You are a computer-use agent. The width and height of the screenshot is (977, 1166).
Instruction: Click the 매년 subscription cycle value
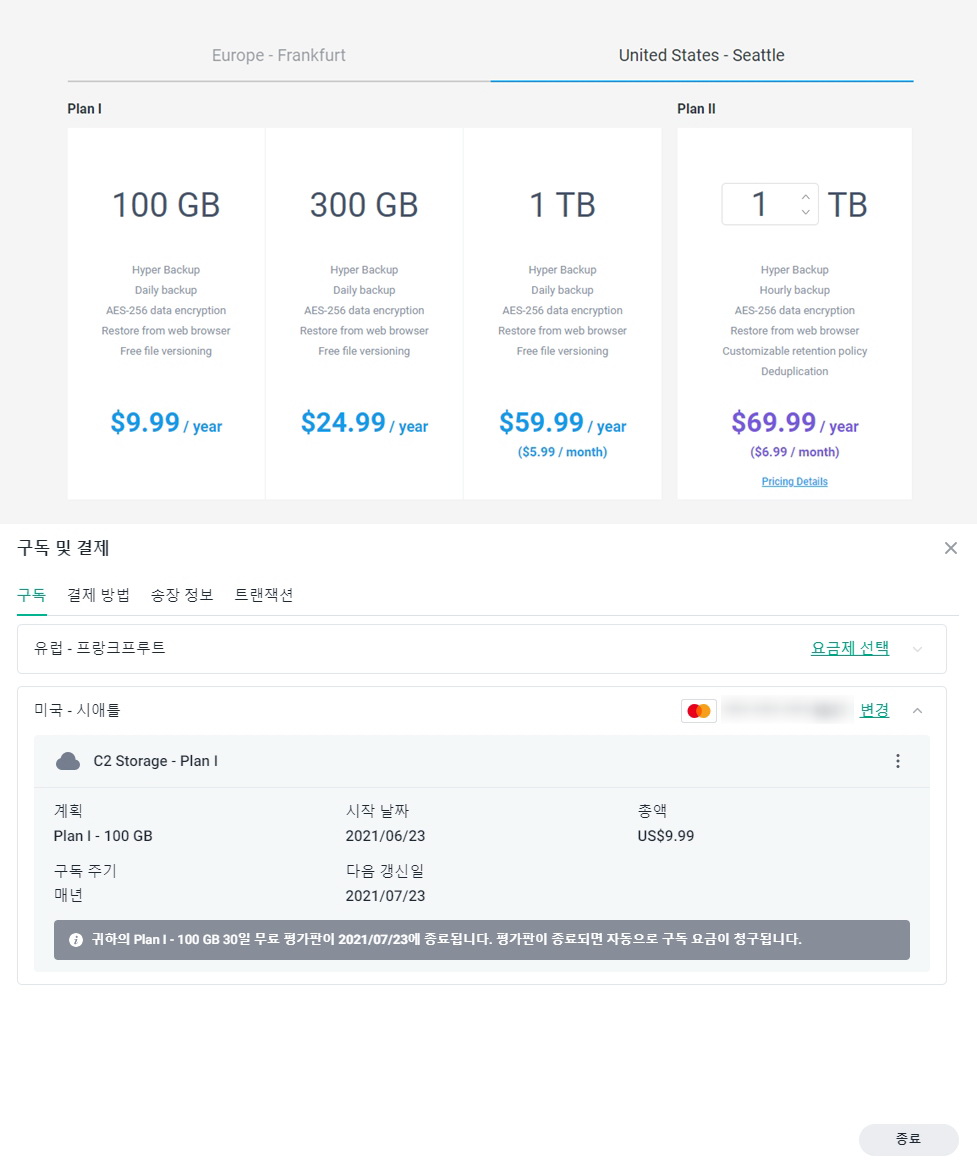click(68, 895)
